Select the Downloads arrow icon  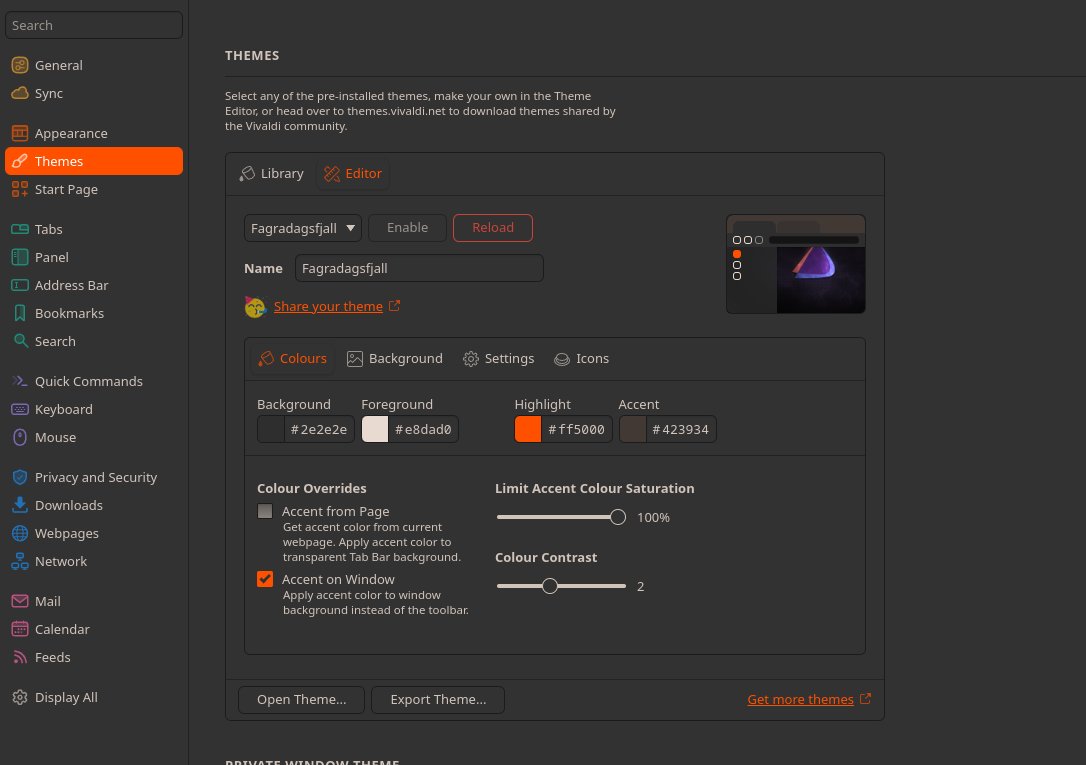pyautogui.click(x=20, y=505)
